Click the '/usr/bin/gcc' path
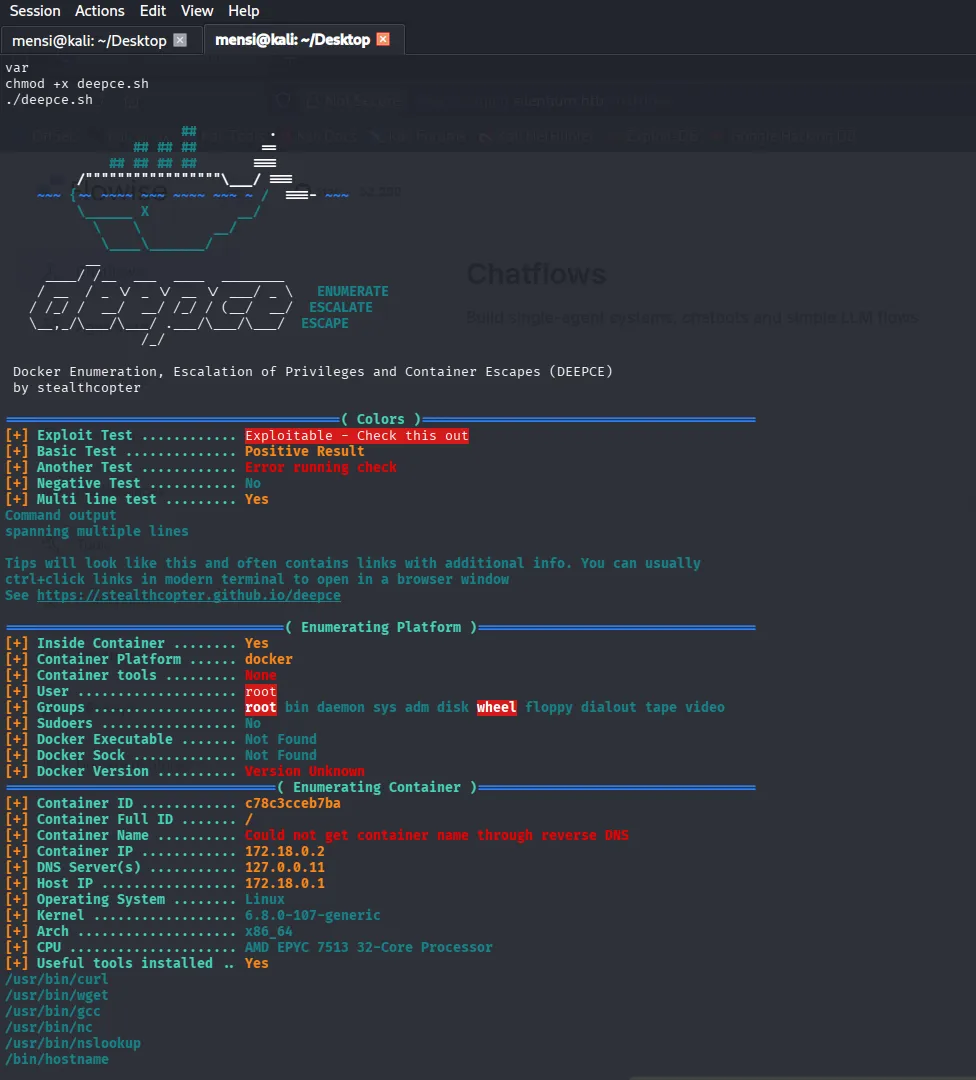This screenshot has width=976, height=1080. click(52, 1011)
